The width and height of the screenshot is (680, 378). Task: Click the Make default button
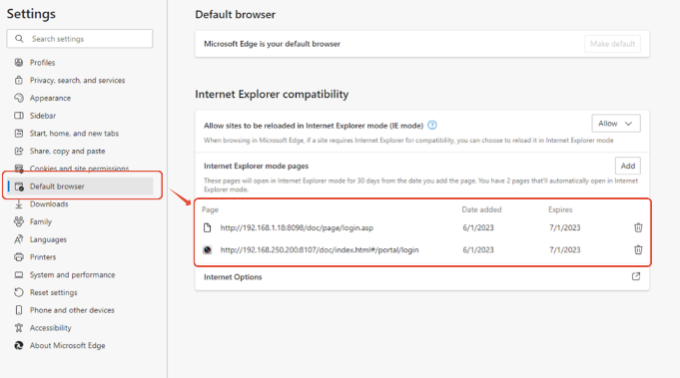point(612,44)
